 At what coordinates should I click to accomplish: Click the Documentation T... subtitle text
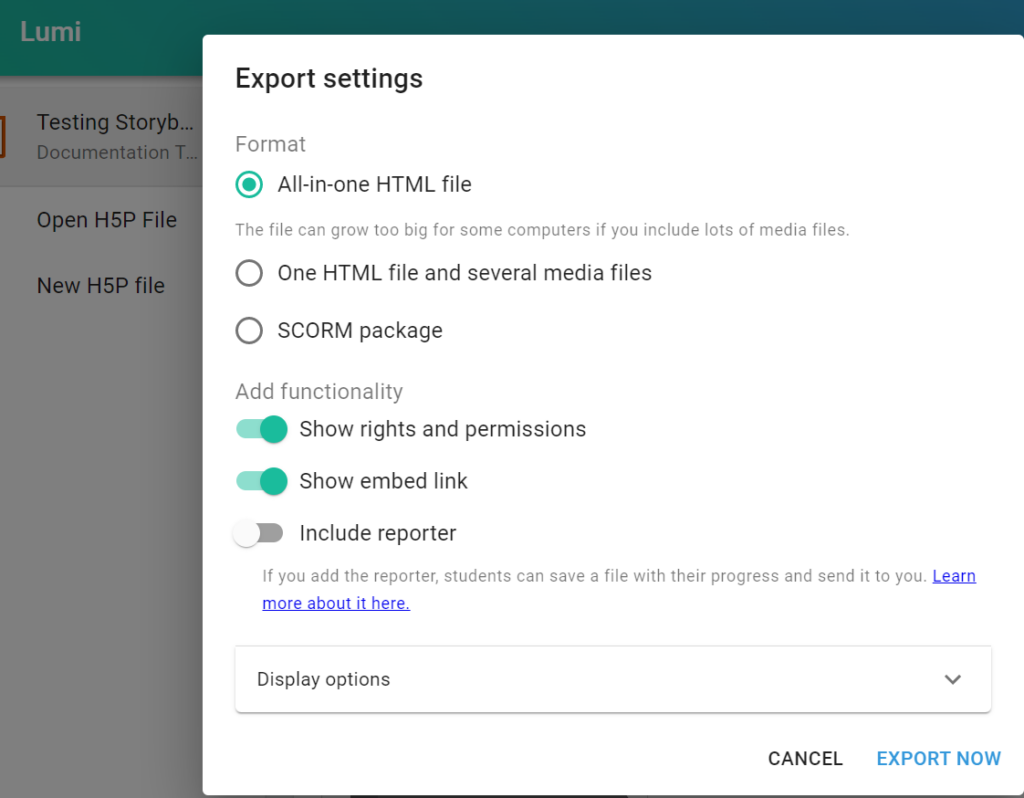point(103,153)
